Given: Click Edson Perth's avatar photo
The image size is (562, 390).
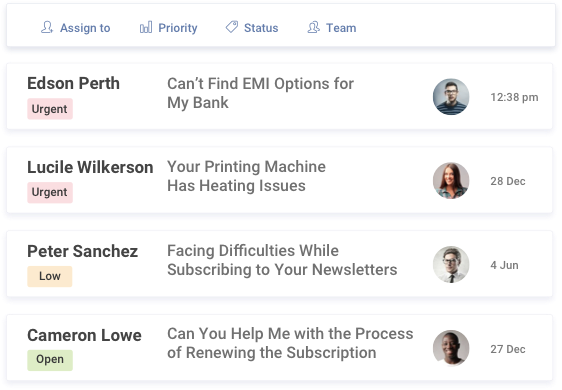Looking at the screenshot, I should (451, 97).
